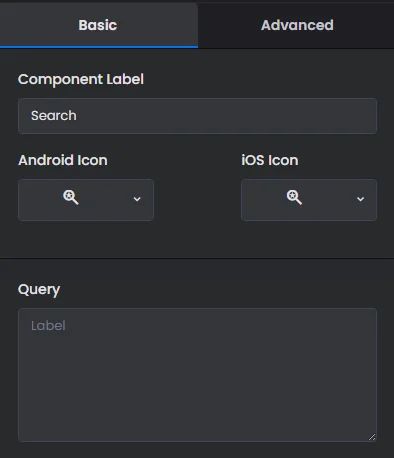Click the divider line above Query section
Image resolution: width=394 pixels, height=458 pixels.
[x=197, y=258]
